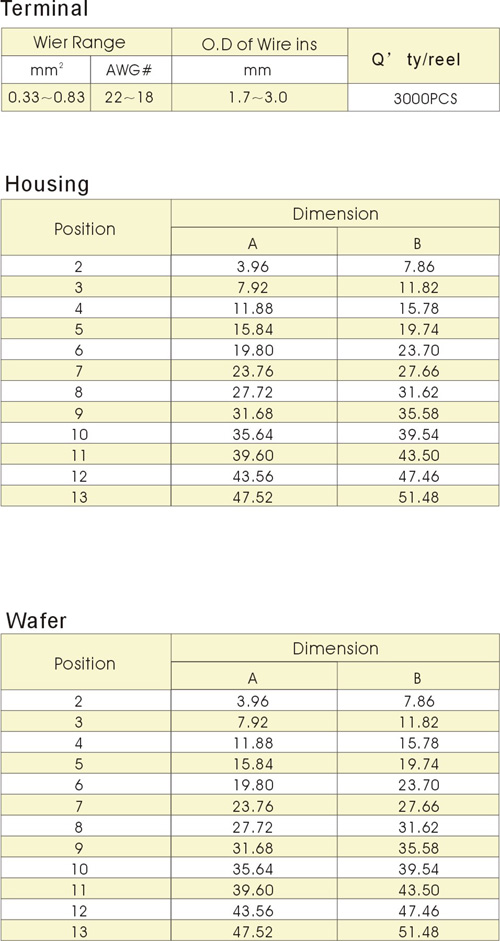
Task: Click the Housing section title
Action: (x=47, y=184)
